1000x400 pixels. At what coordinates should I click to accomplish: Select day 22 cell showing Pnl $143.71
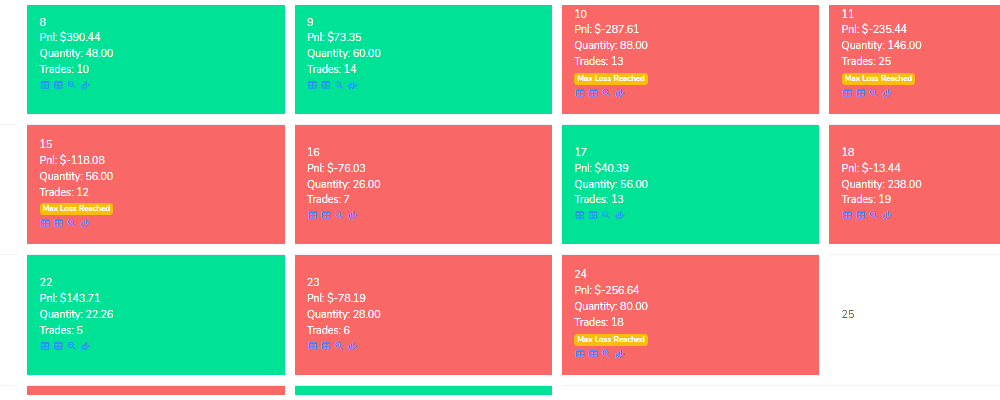(156, 315)
